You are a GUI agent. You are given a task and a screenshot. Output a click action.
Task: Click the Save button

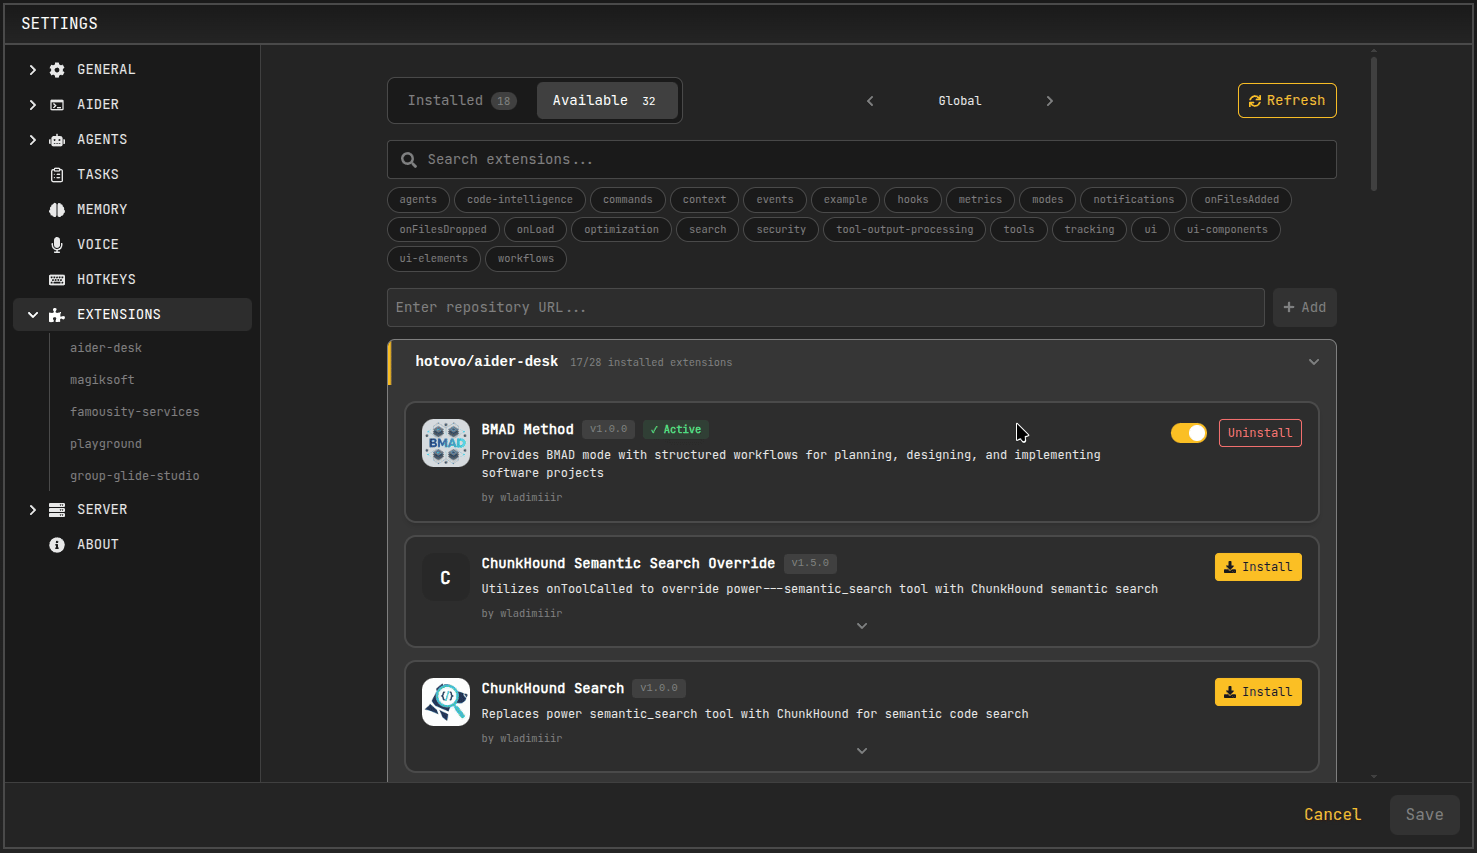pyautogui.click(x=1424, y=815)
